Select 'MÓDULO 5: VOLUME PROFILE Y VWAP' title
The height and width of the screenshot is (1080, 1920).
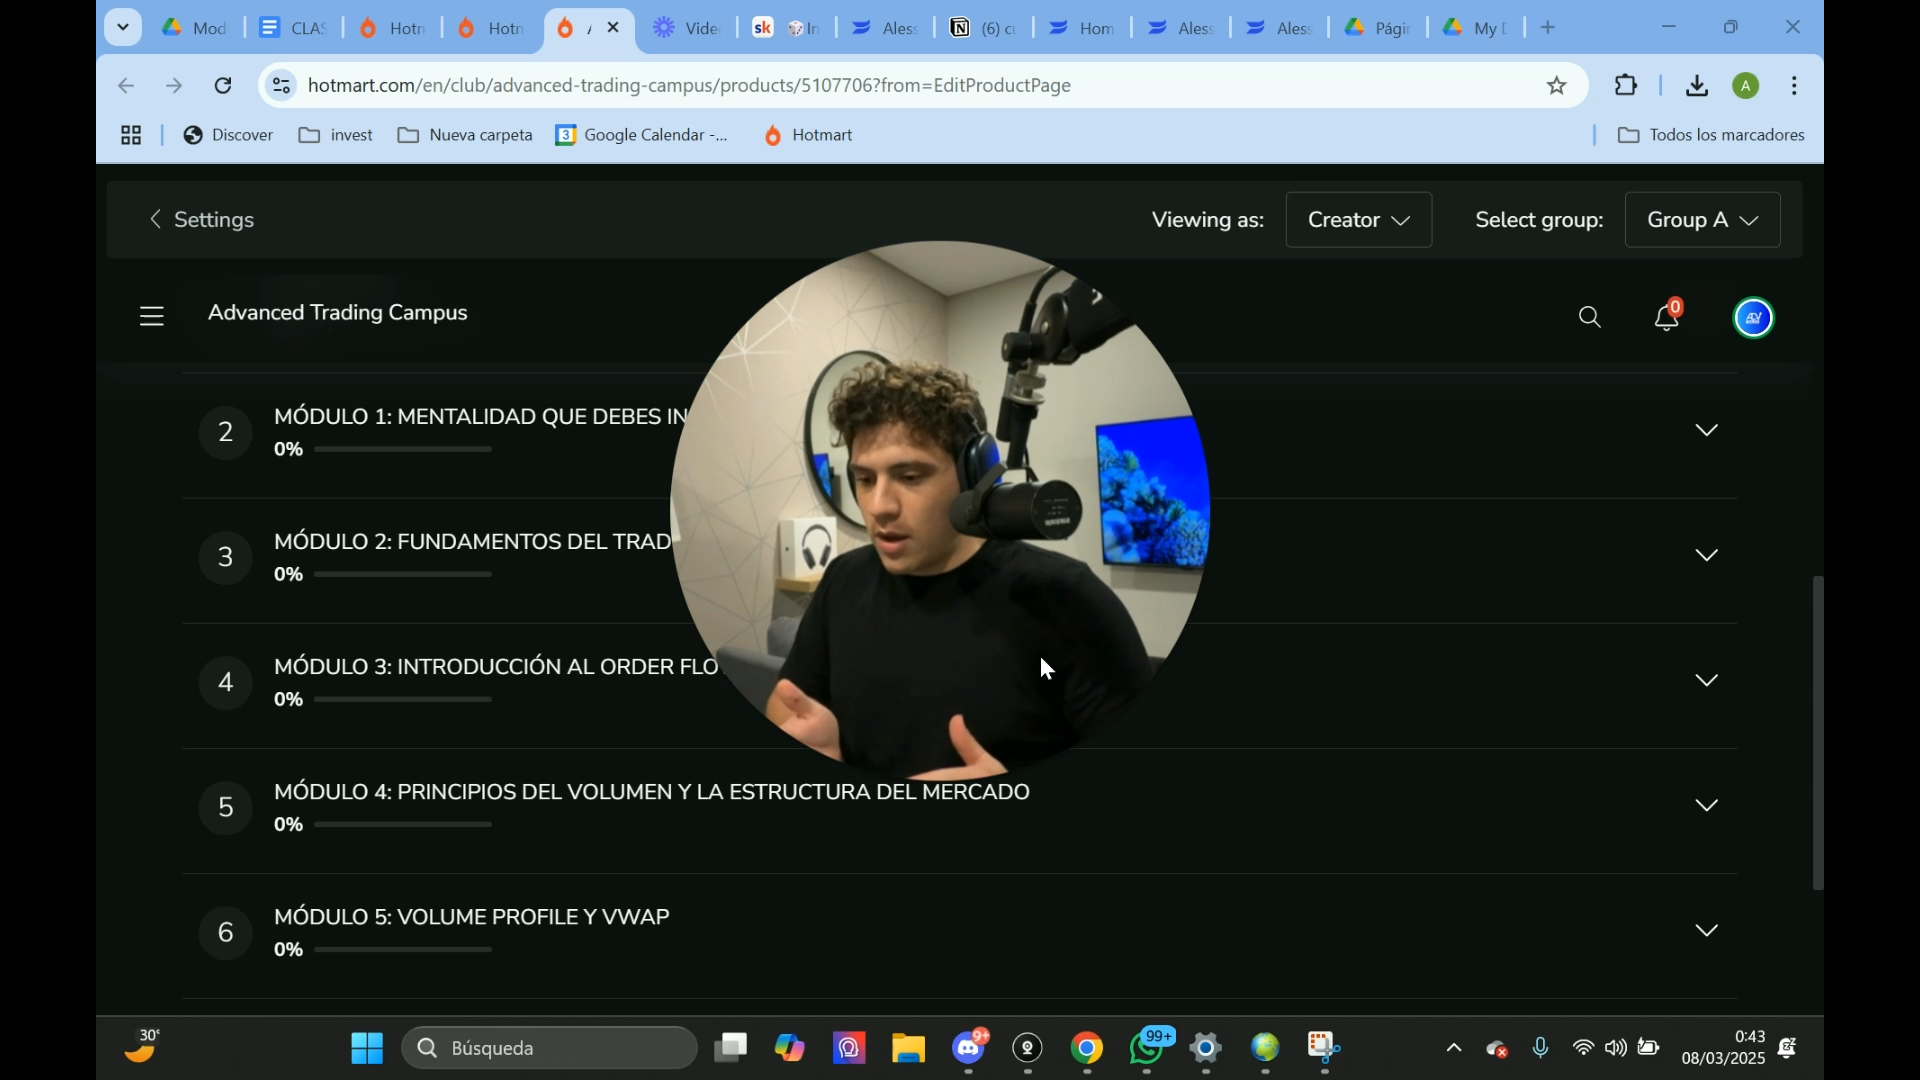(x=472, y=917)
